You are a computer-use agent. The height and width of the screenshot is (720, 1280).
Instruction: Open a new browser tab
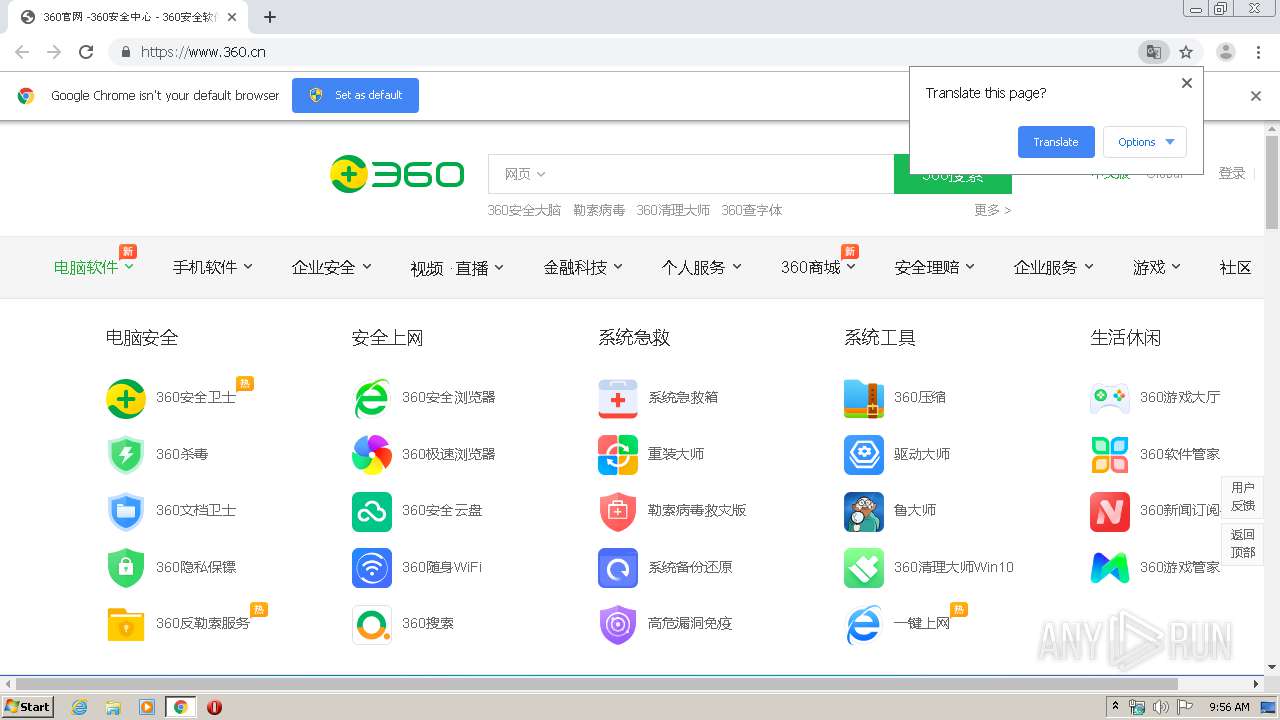[270, 17]
